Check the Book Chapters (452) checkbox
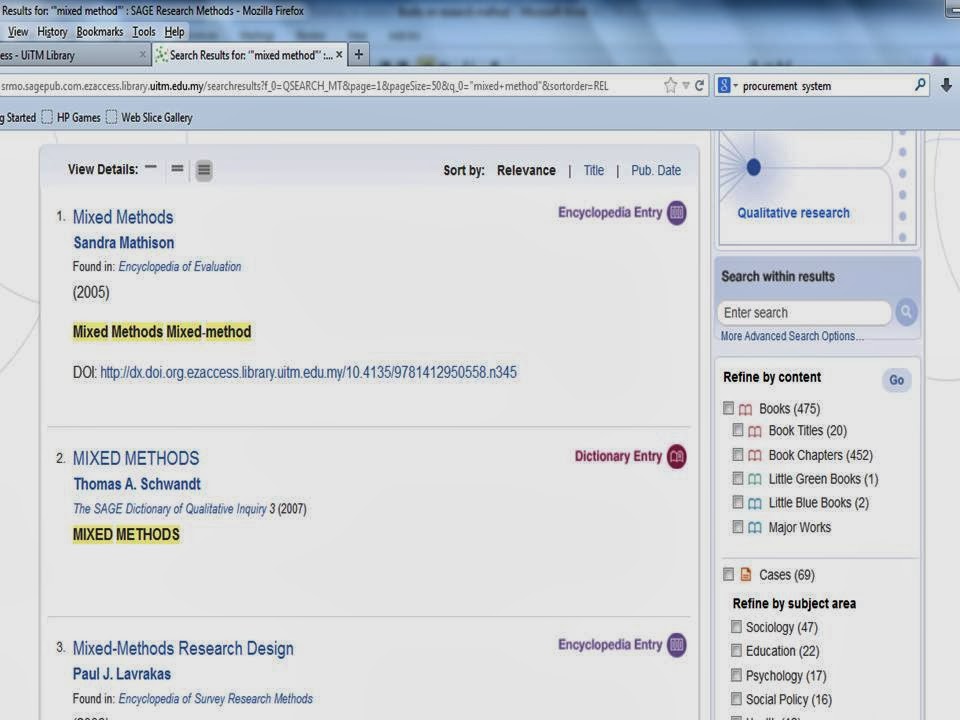 click(738, 454)
